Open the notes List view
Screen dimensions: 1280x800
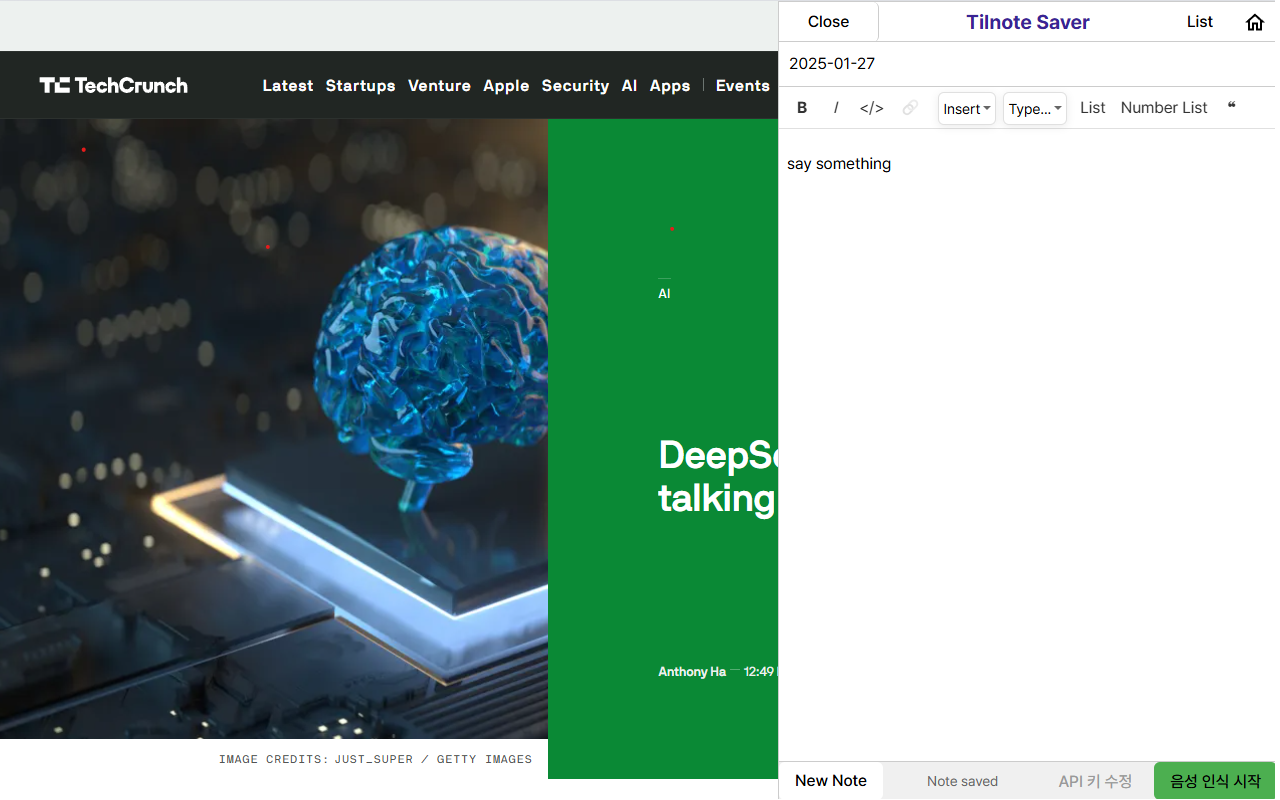coord(1200,22)
